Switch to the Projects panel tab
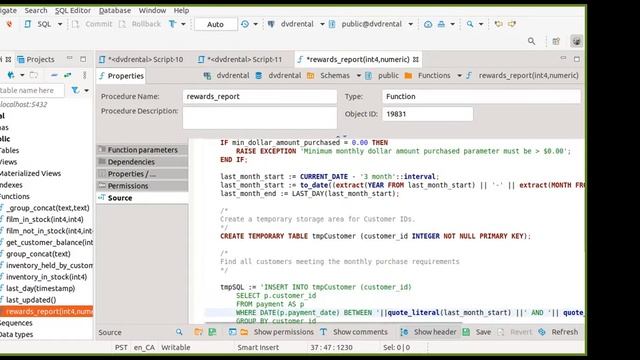This screenshot has height=360, width=640. coord(36,59)
